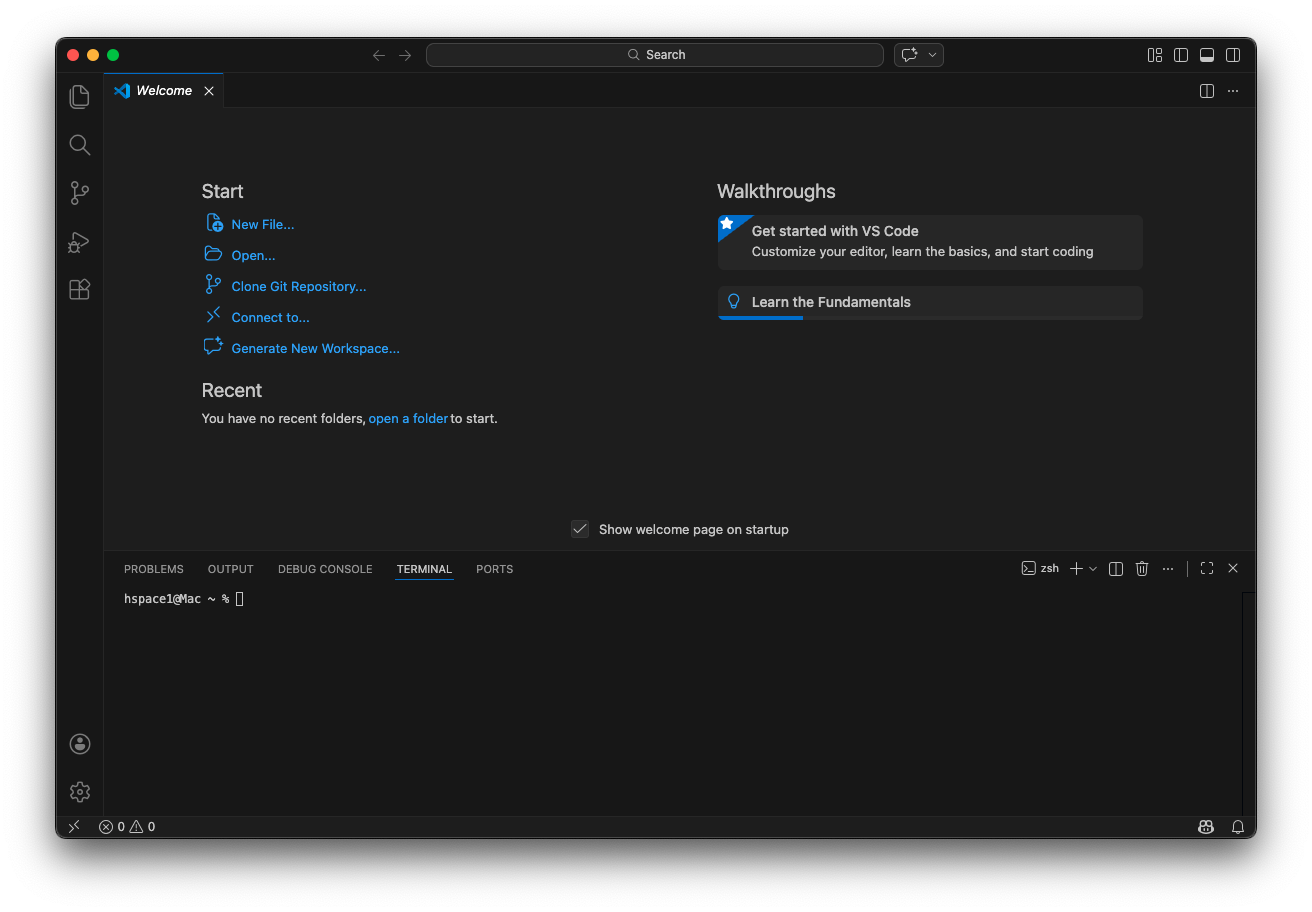Open the Accounts menu icon
This screenshot has height=912, width=1312.
tap(80, 744)
